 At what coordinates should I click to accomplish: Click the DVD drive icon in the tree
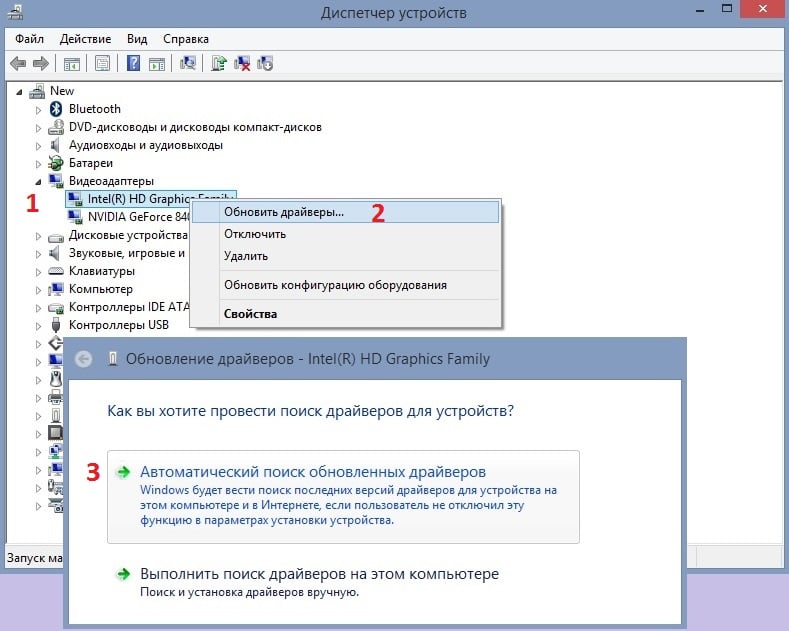coord(56,127)
